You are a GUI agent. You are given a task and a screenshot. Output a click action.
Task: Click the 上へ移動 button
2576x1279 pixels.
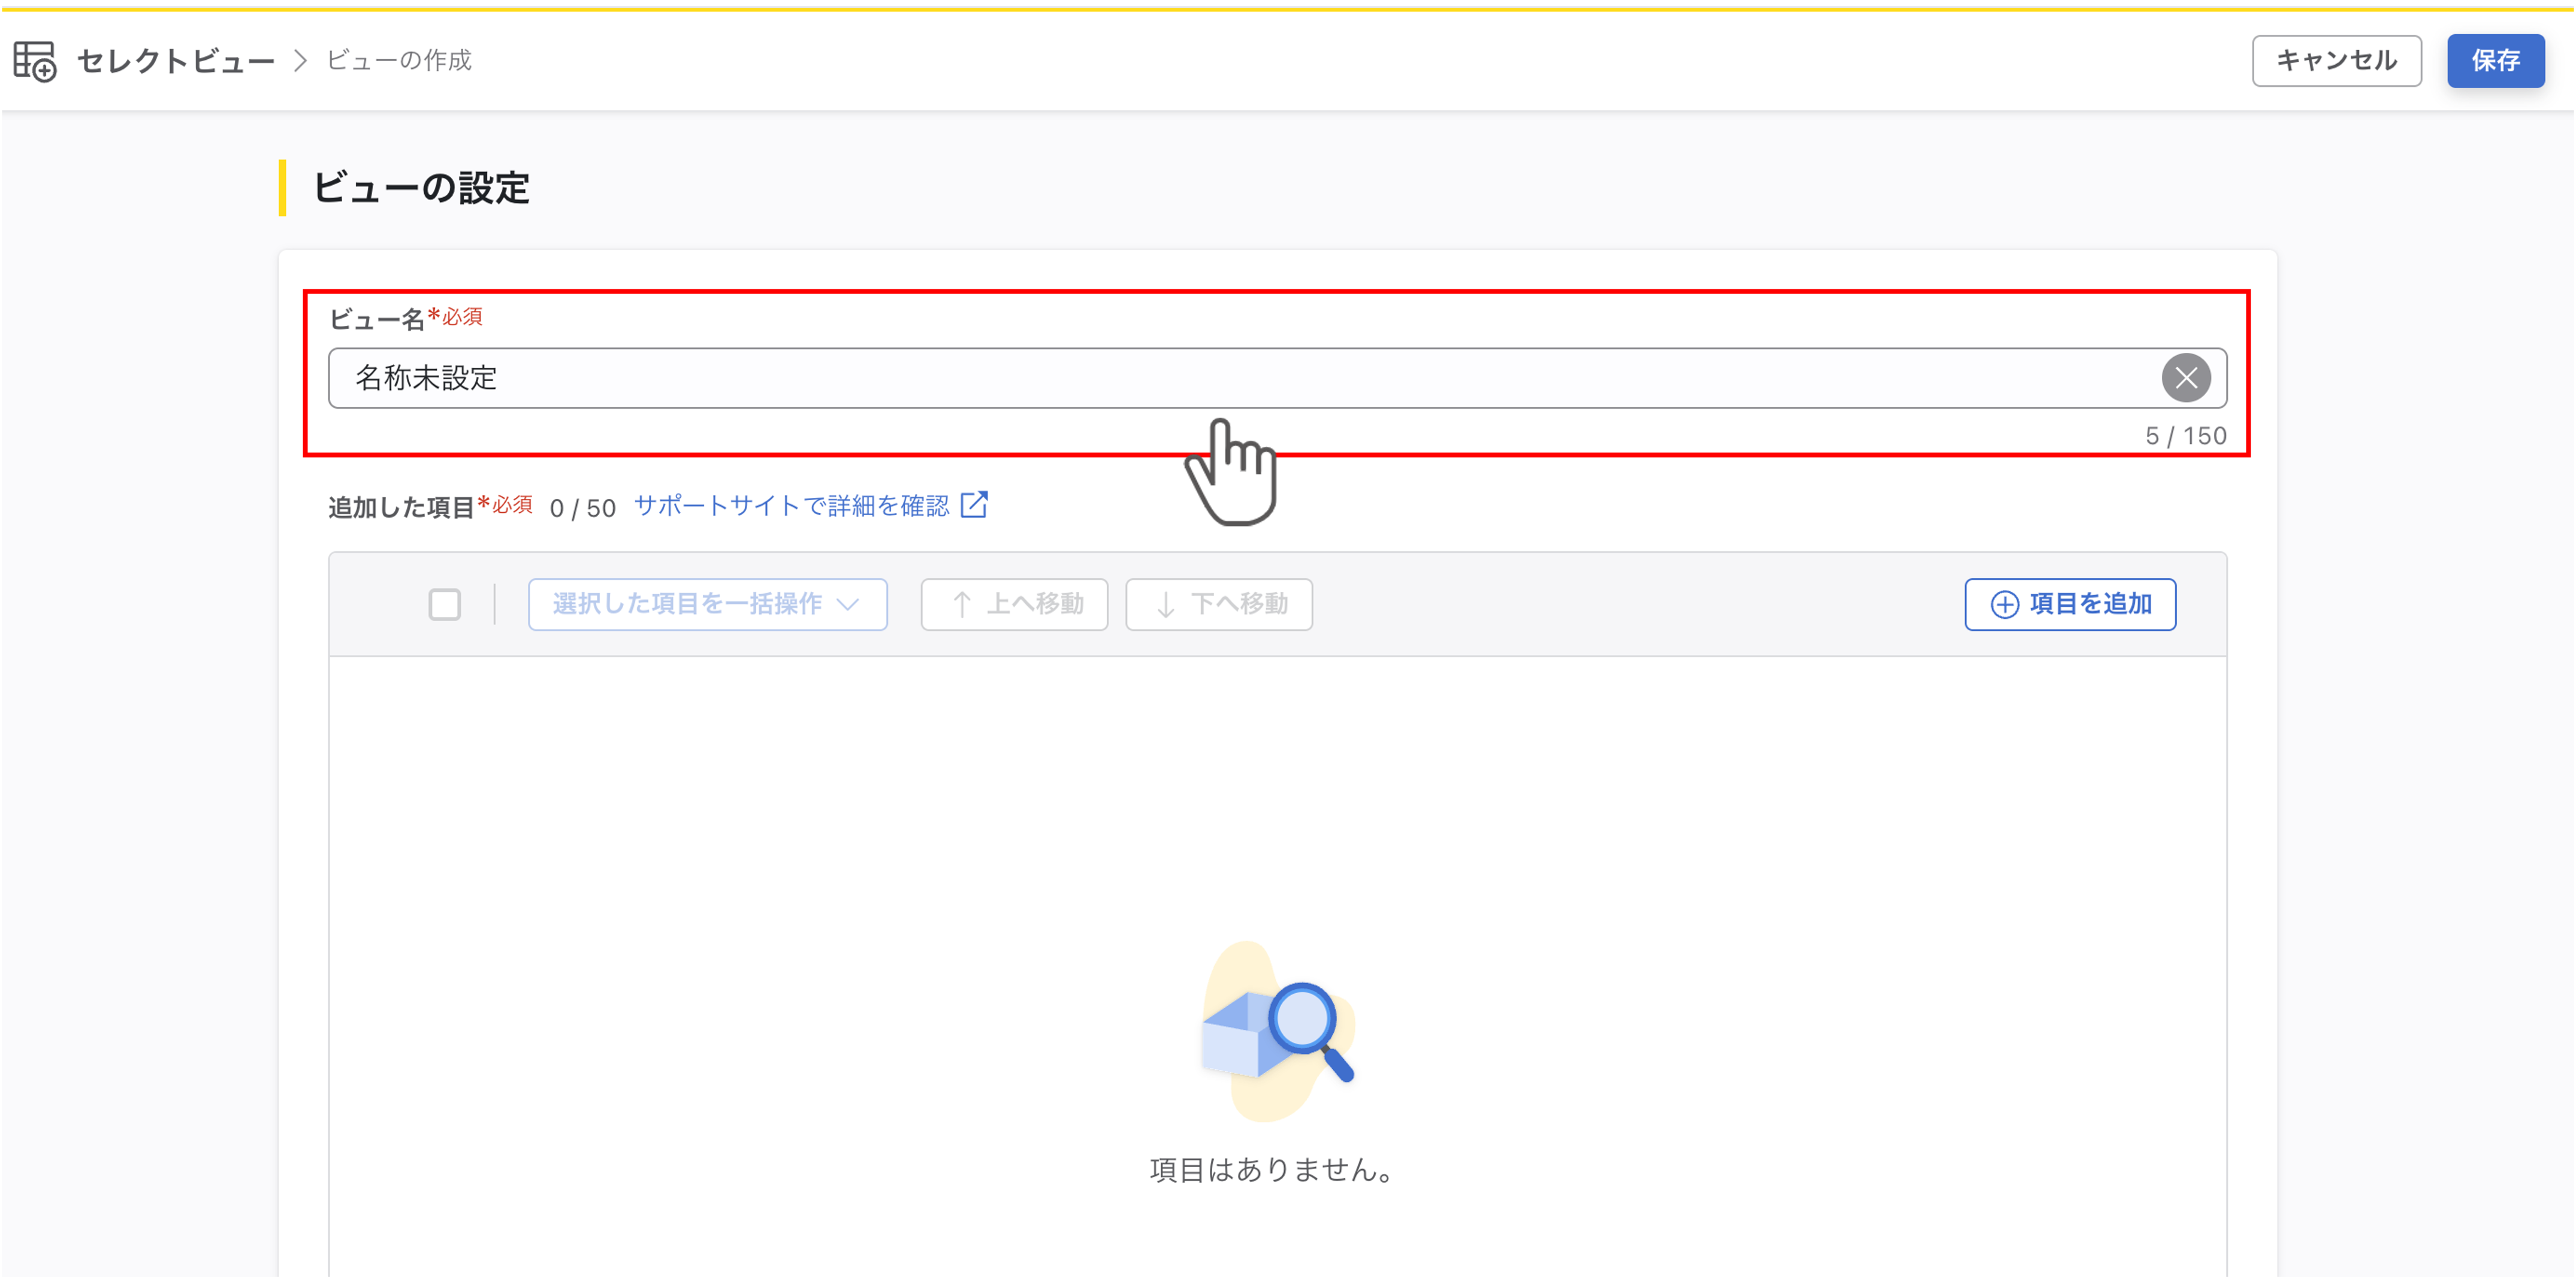(x=1014, y=605)
